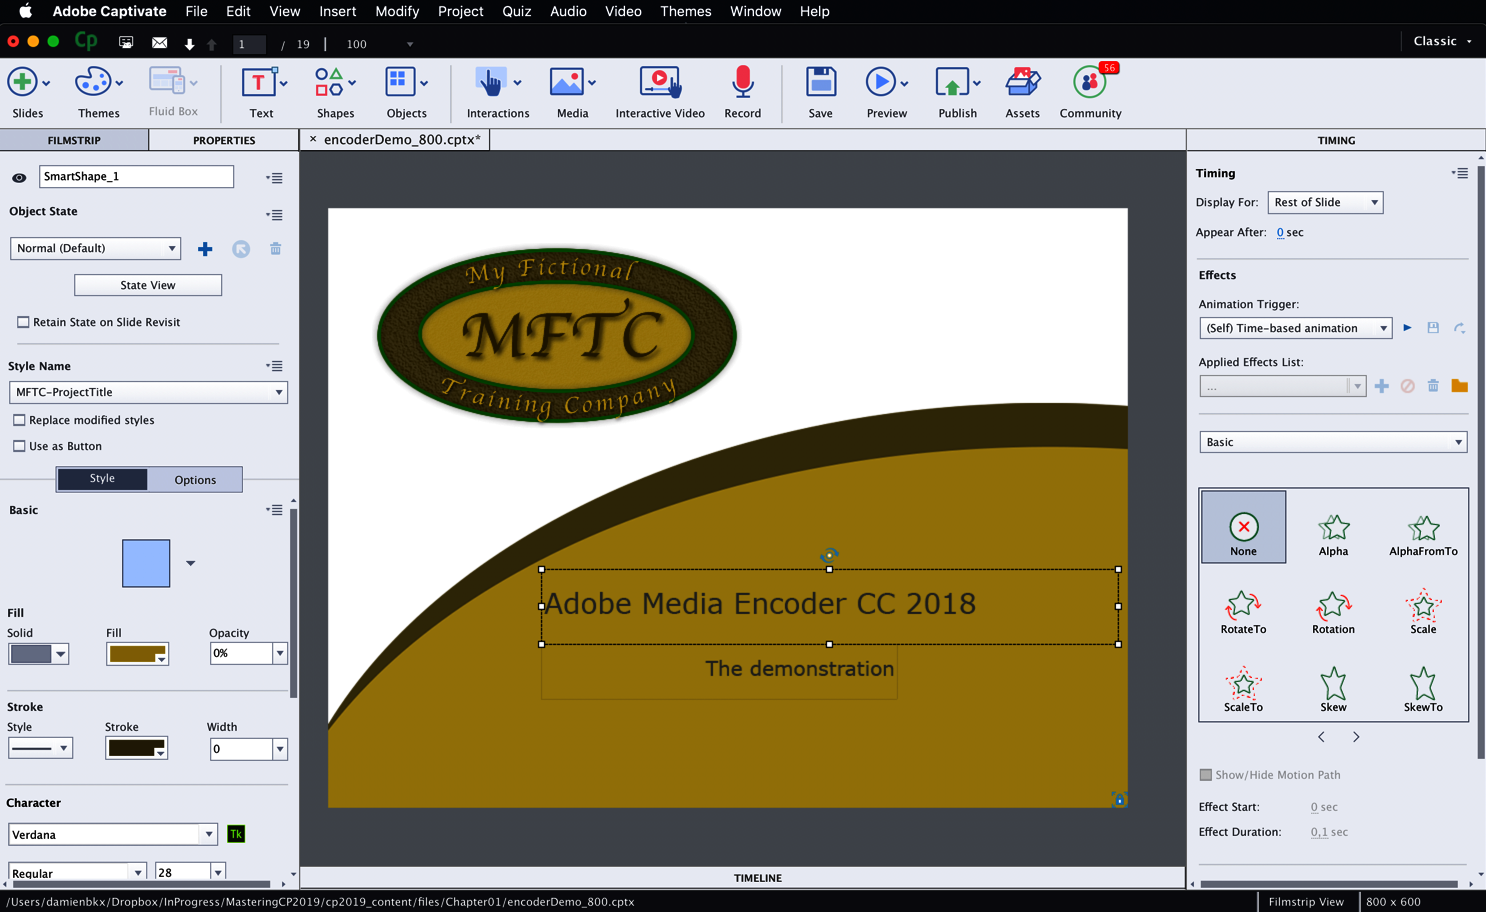Click the State View button
The height and width of the screenshot is (912, 1486).
(x=148, y=285)
